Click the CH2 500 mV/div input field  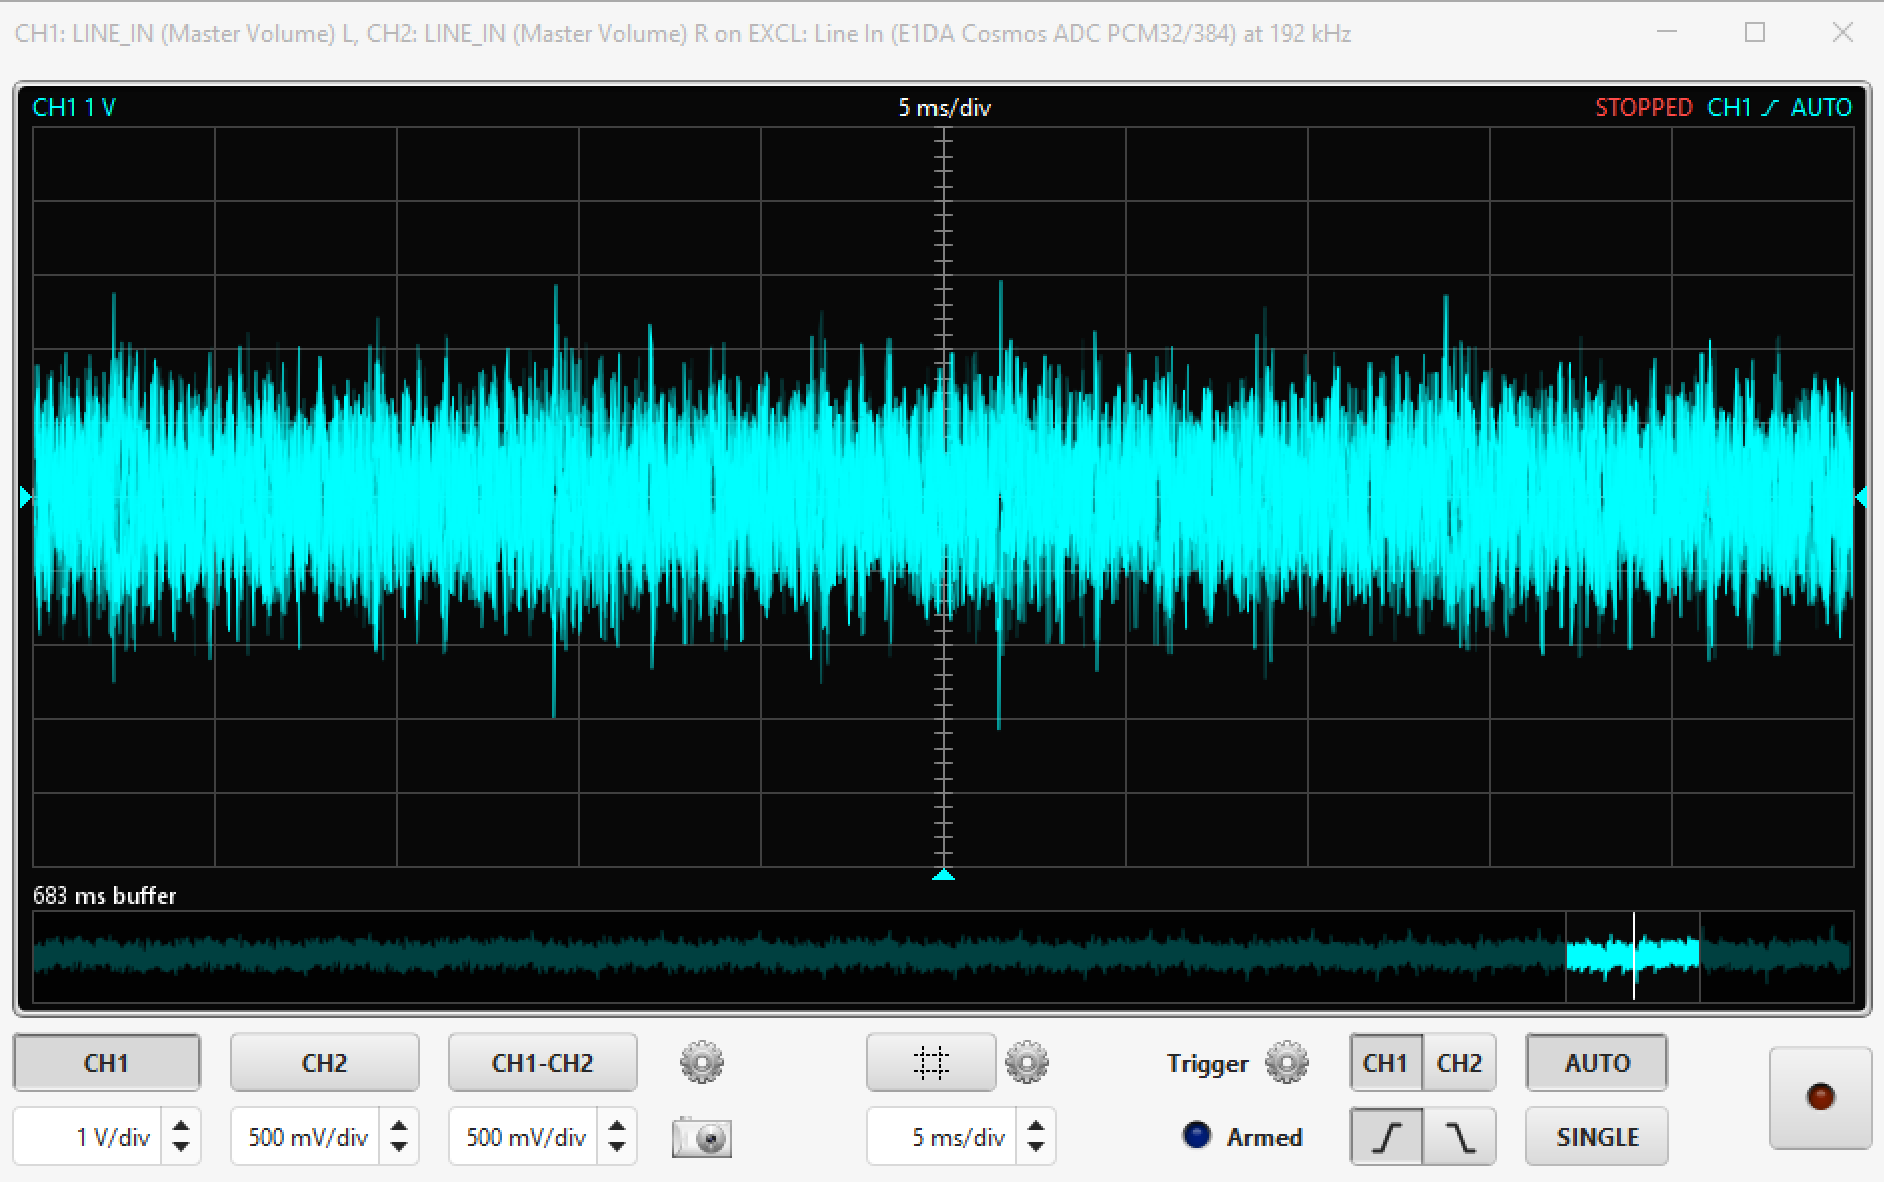306,1137
